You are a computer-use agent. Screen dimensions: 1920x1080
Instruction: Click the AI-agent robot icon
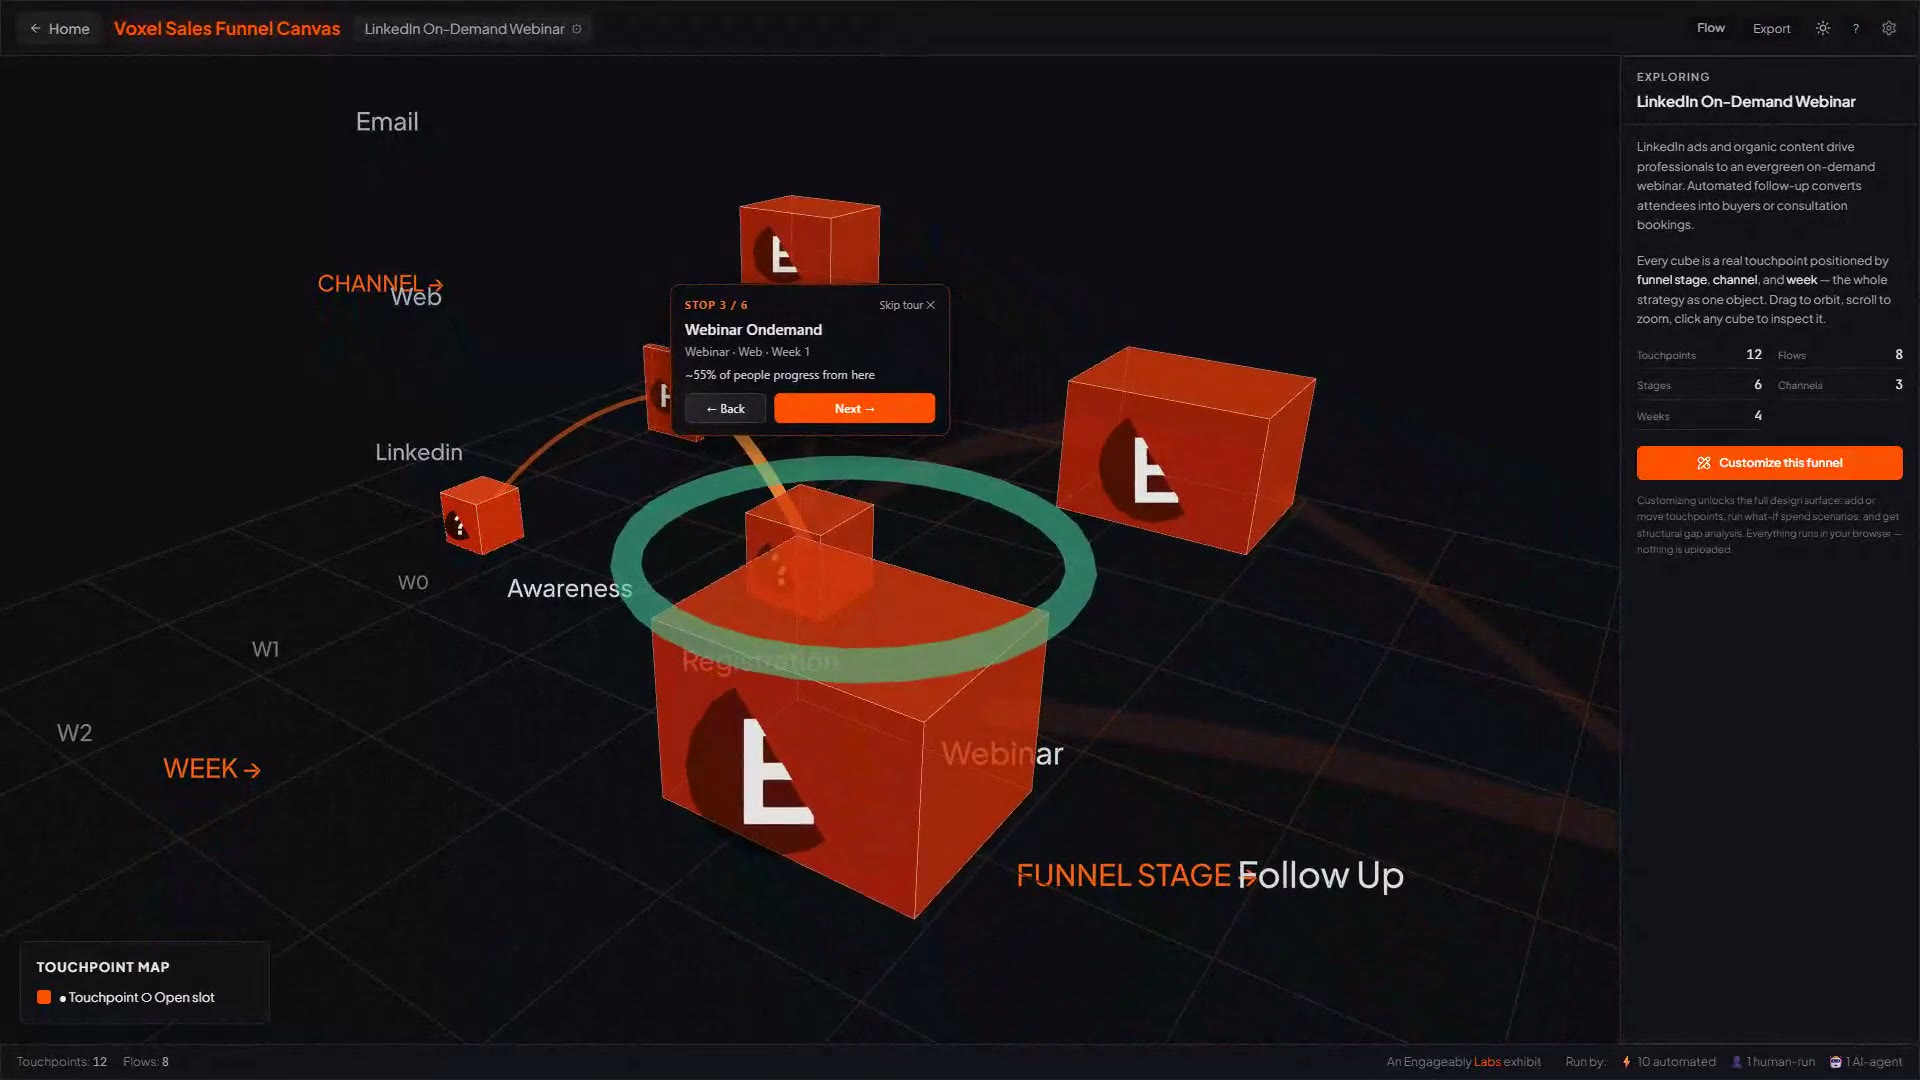1835,1062
